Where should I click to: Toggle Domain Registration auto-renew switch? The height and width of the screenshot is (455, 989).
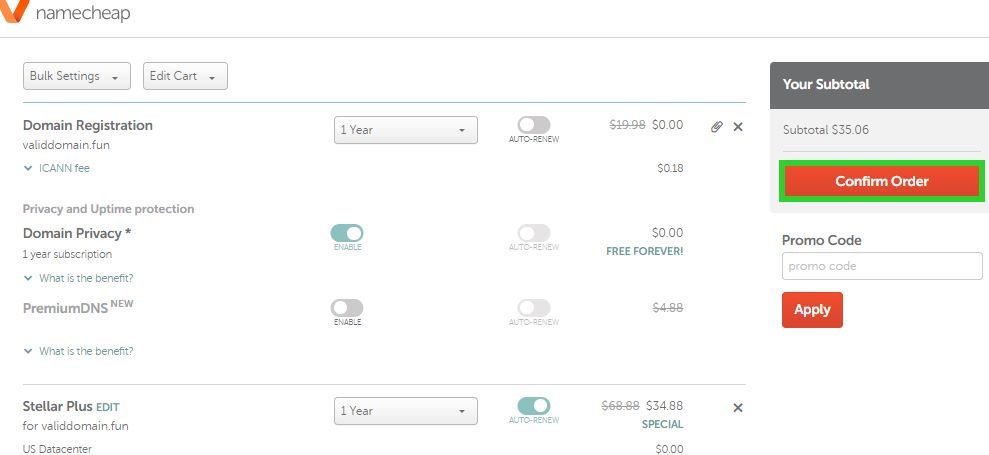[x=534, y=125]
